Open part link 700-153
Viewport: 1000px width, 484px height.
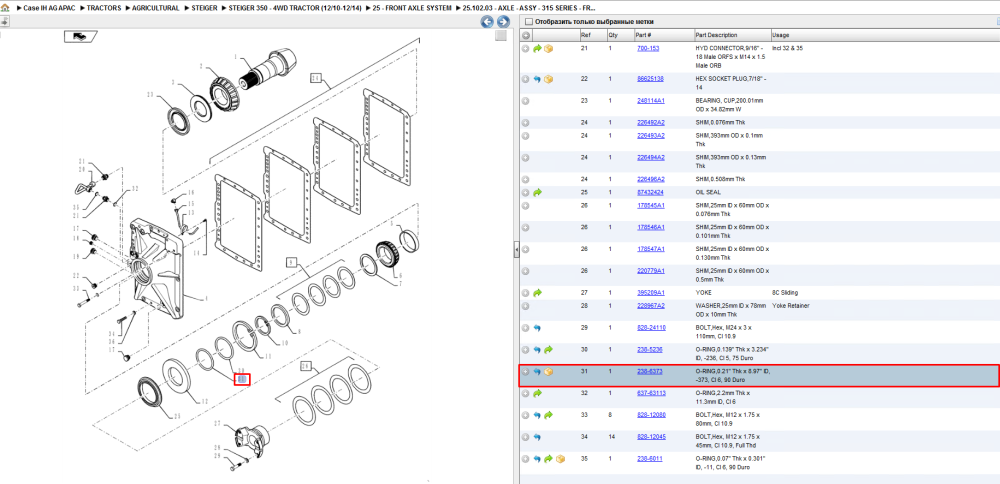pos(648,48)
